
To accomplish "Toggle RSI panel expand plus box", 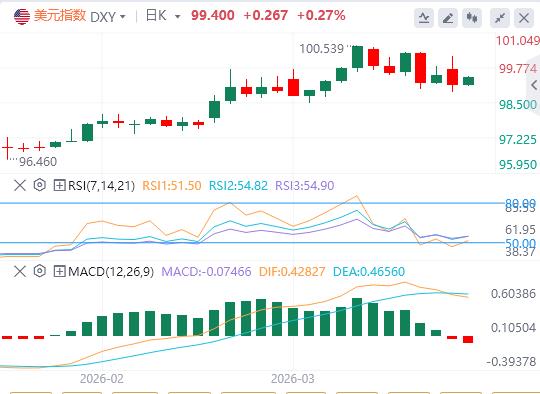I will pyautogui.click(x=59, y=185).
